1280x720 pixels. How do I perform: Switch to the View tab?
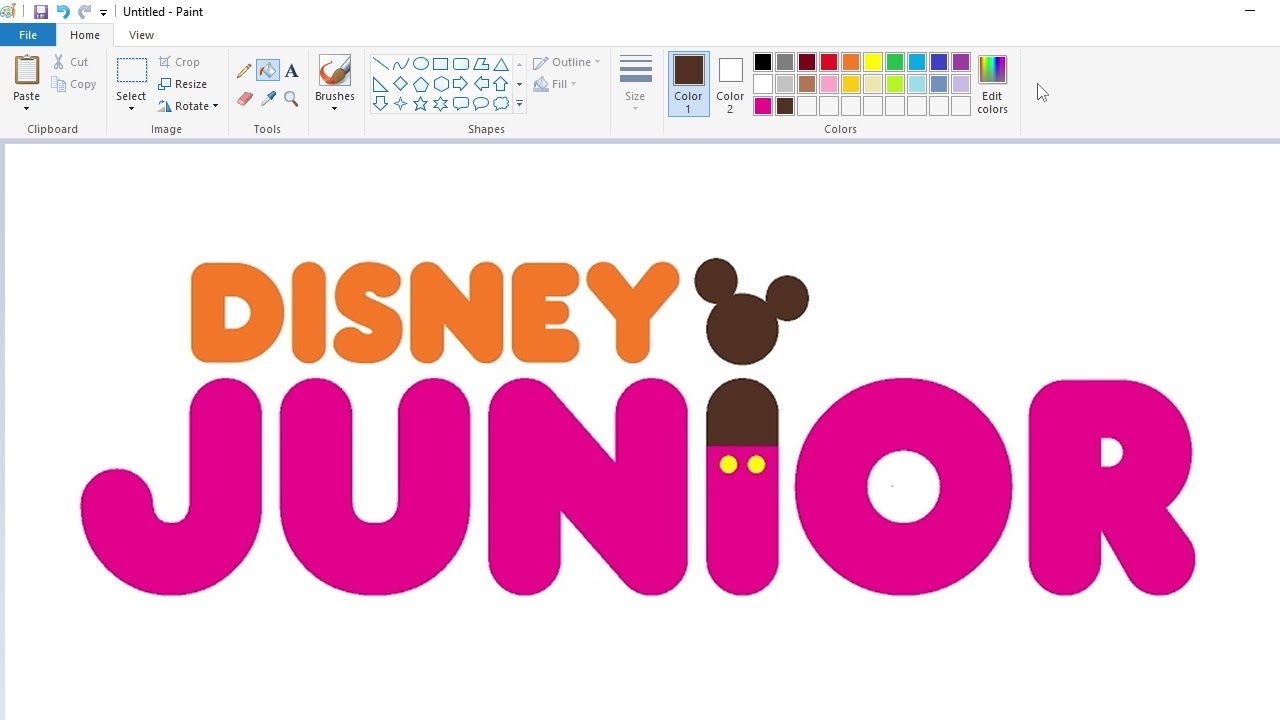pos(141,35)
